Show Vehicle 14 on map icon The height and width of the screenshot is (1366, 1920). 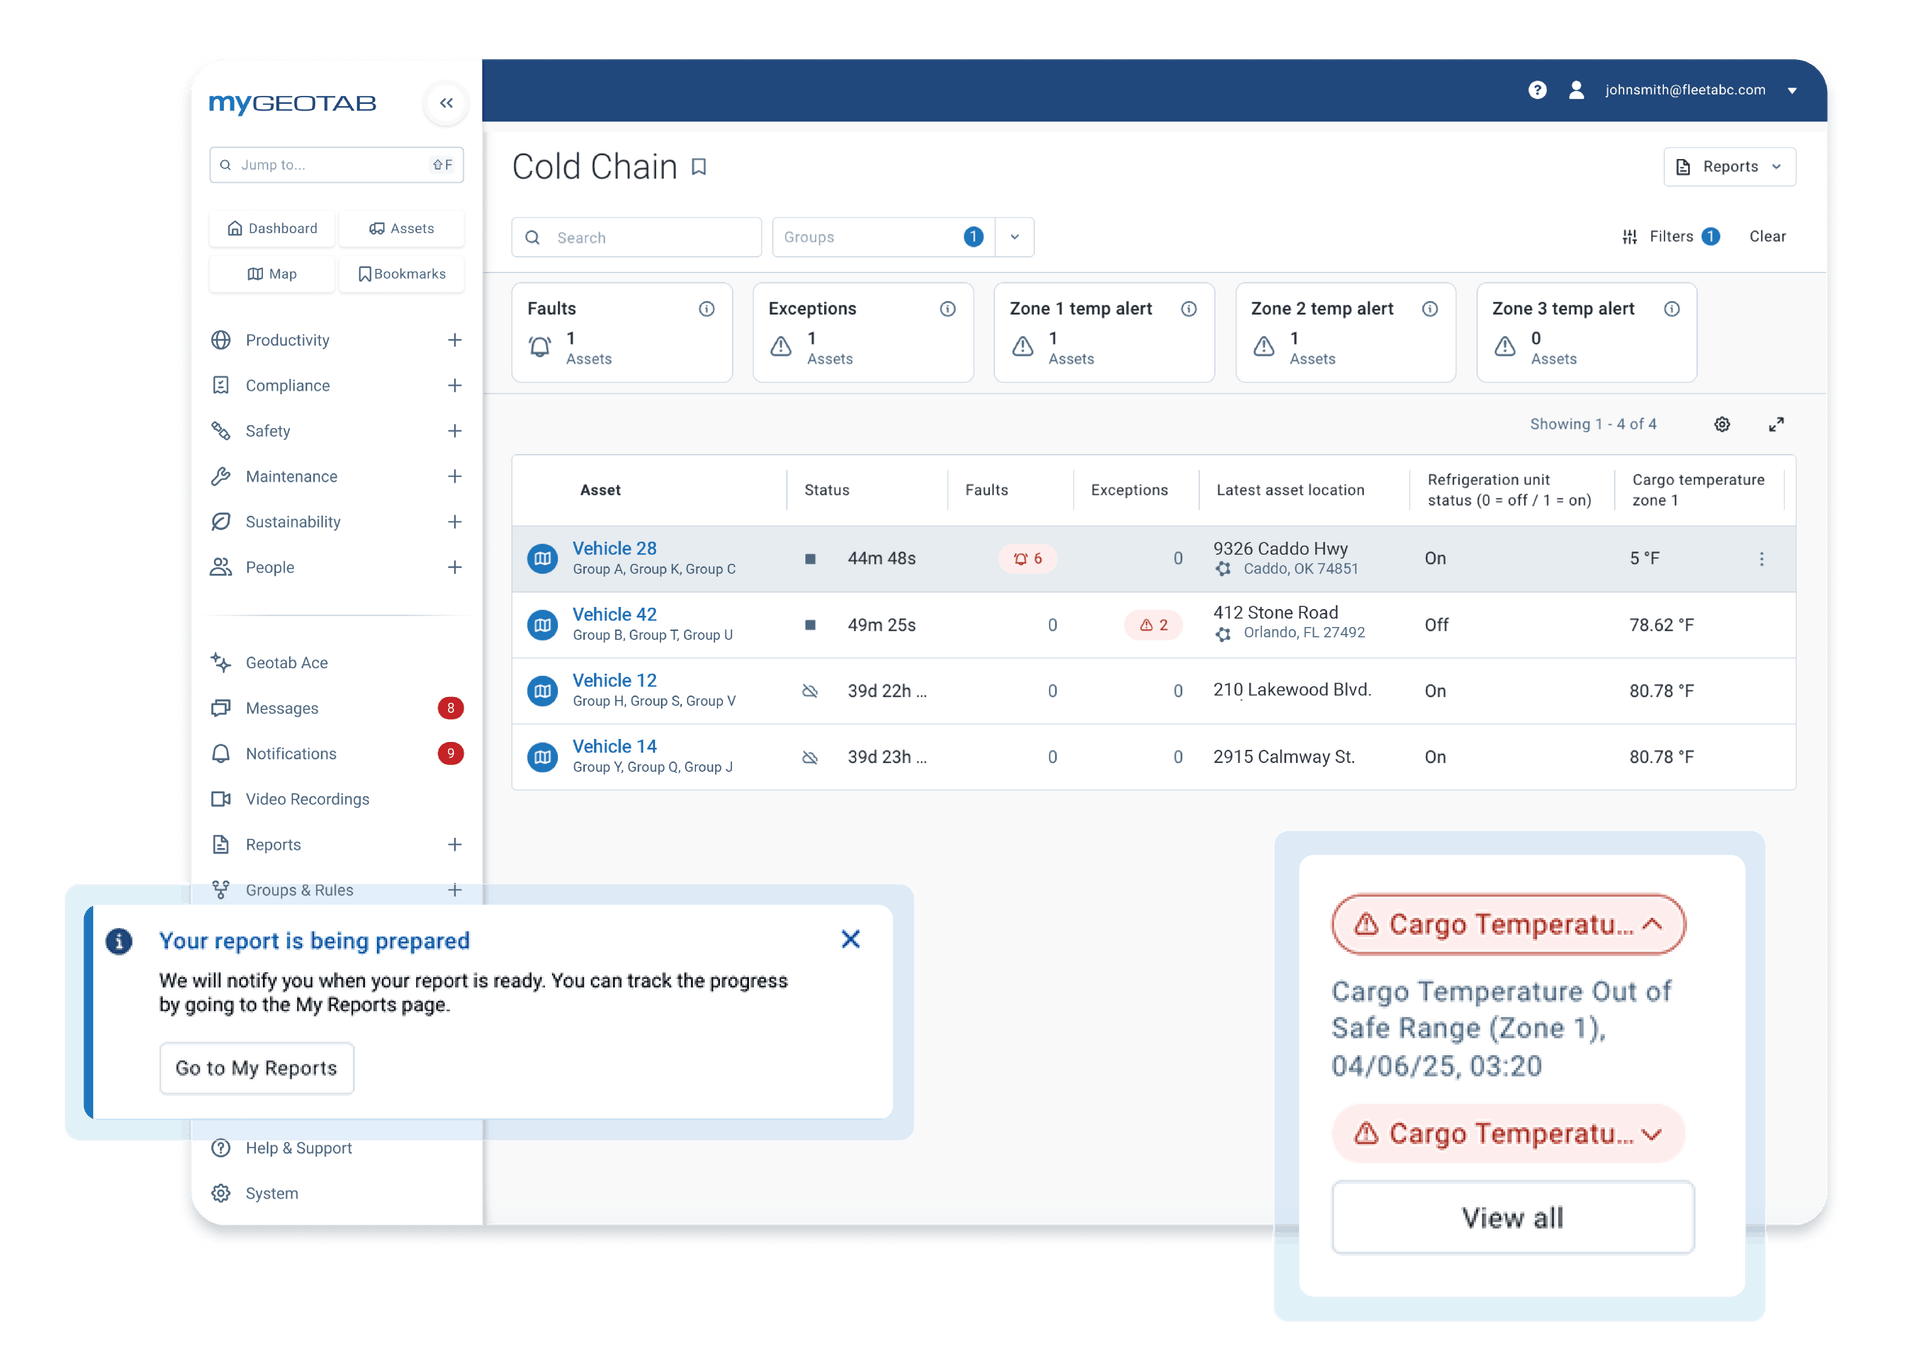[543, 757]
